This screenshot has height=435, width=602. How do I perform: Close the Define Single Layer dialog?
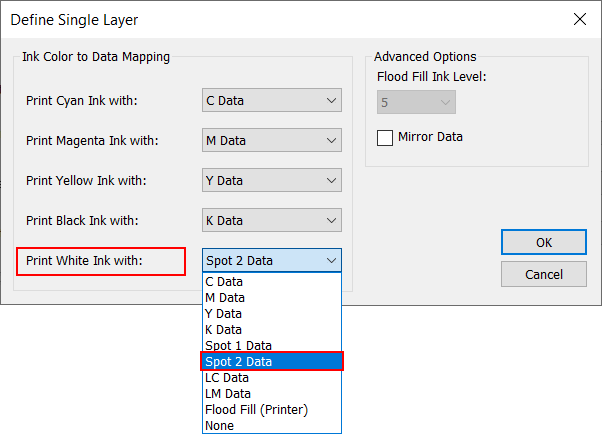[579, 19]
